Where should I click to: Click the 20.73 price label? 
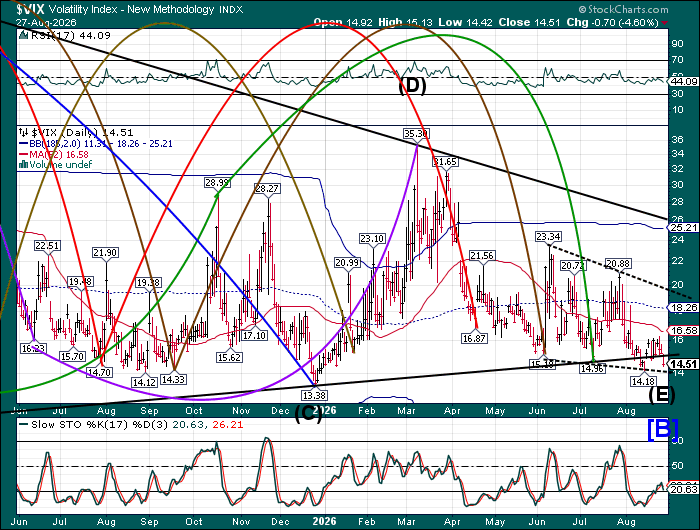[572, 266]
